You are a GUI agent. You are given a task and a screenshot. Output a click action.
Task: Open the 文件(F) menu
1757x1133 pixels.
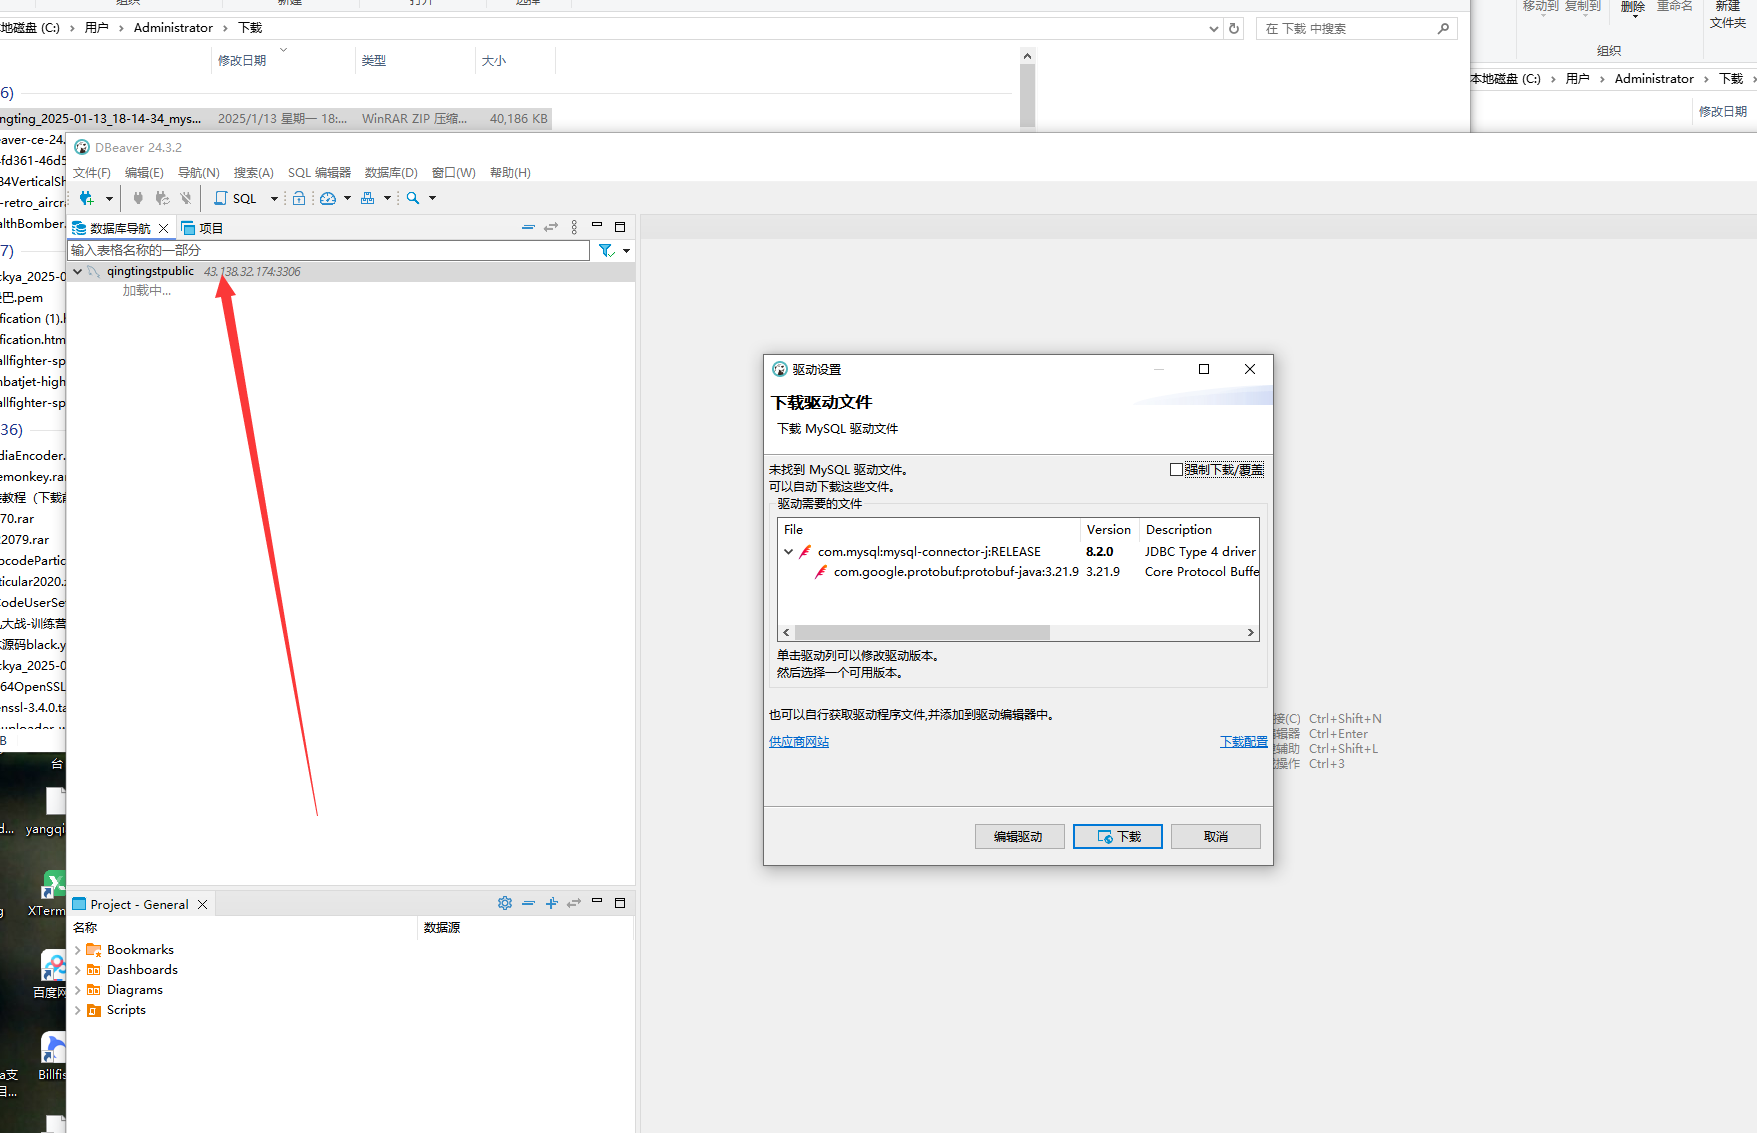(x=92, y=173)
